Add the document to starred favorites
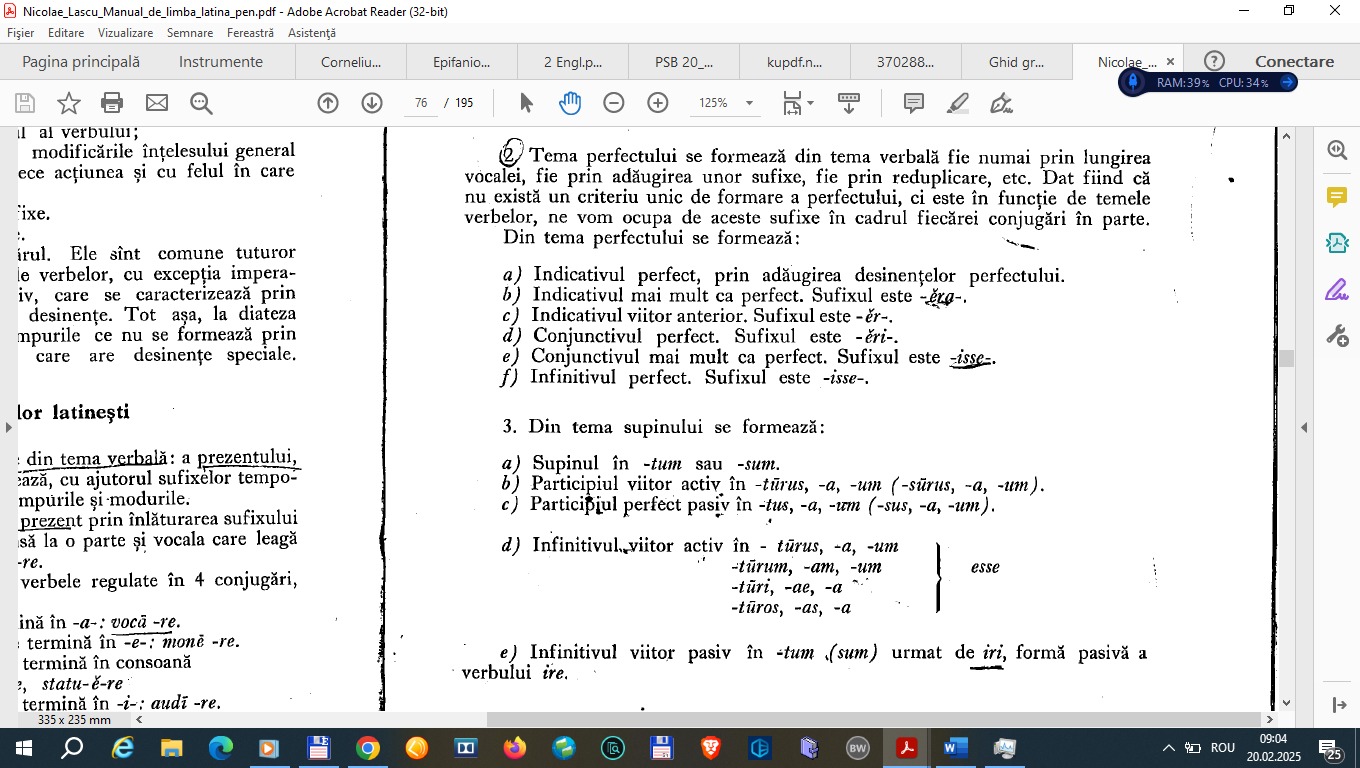The image size is (1360, 768). [x=69, y=103]
